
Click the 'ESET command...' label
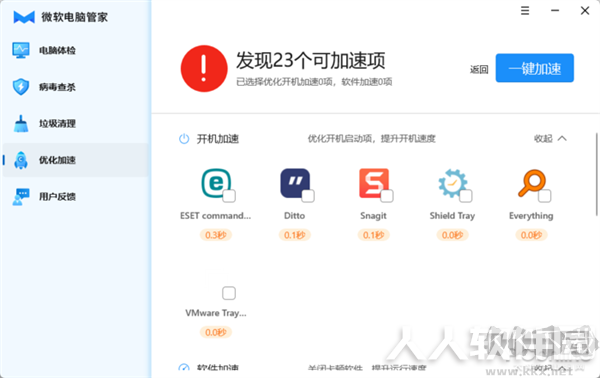click(x=215, y=216)
